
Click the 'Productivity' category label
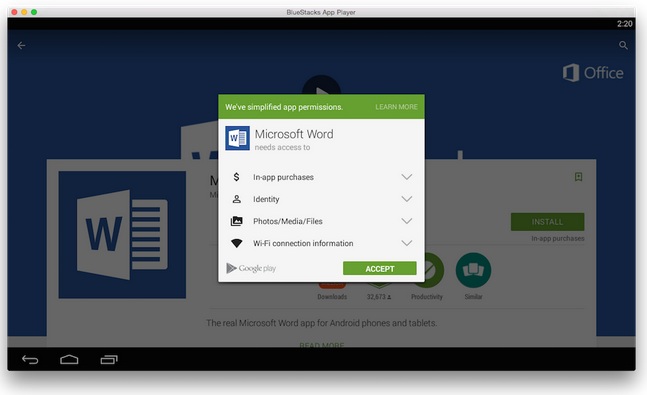[x=427, y=297]
